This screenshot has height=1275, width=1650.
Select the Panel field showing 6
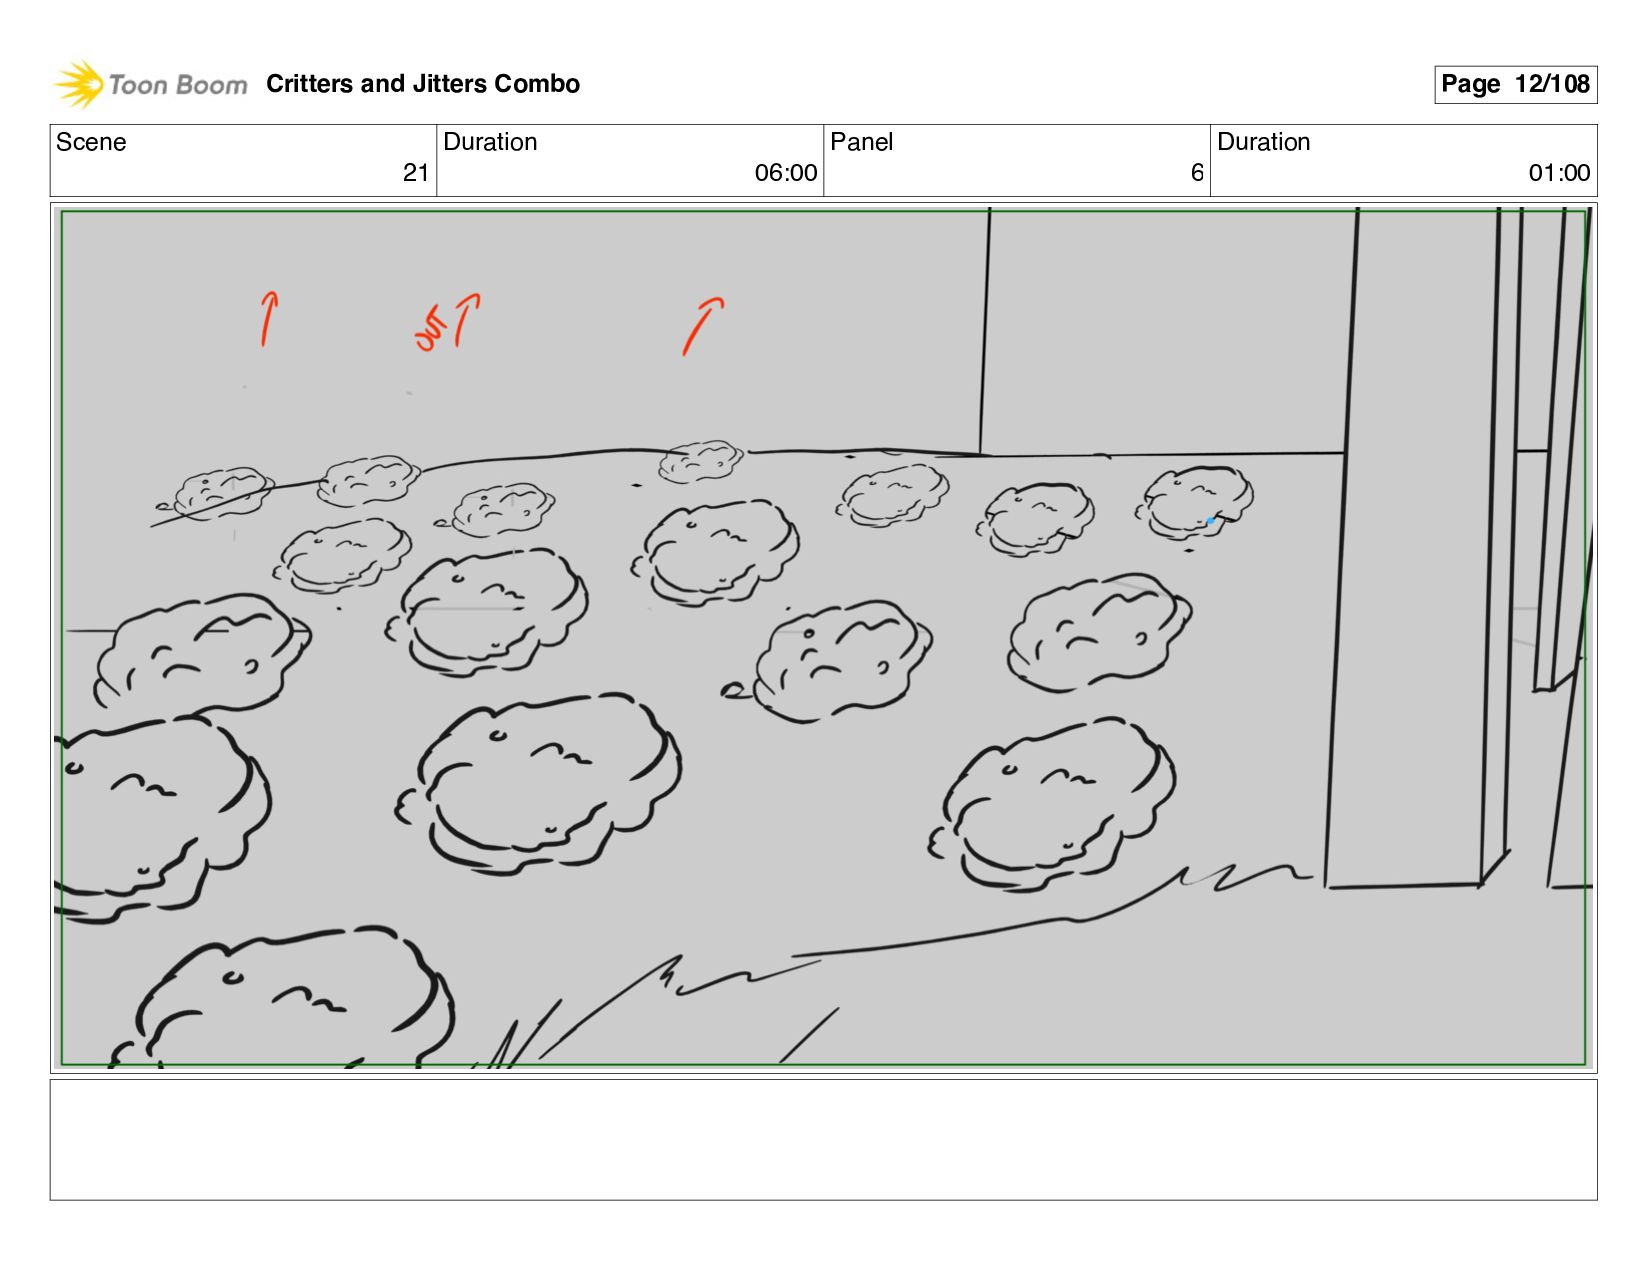coord(1017,160)
